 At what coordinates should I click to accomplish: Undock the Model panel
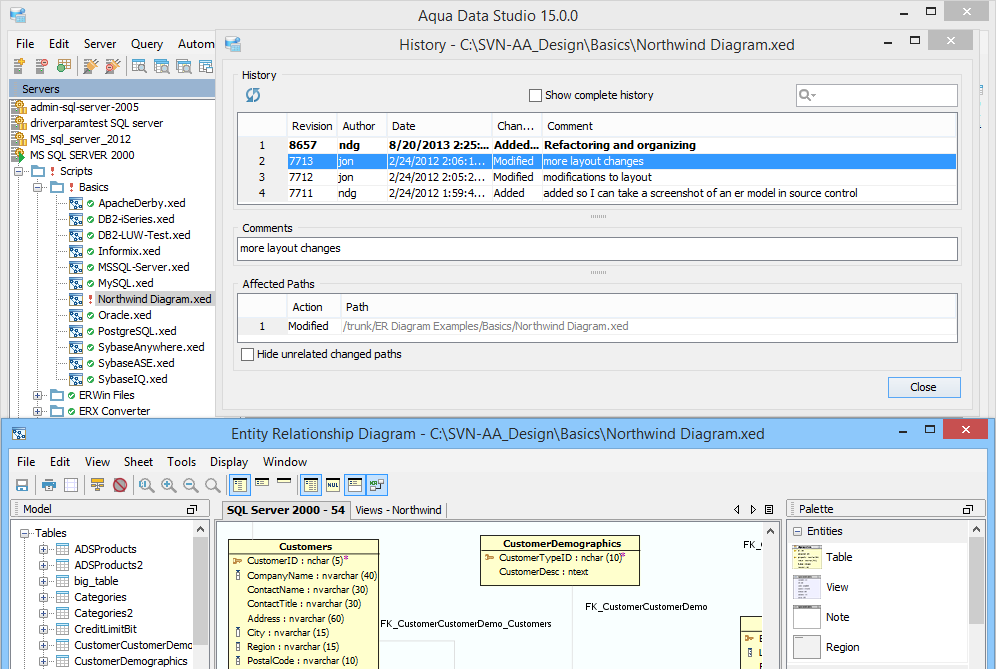[x=191, y=510]
